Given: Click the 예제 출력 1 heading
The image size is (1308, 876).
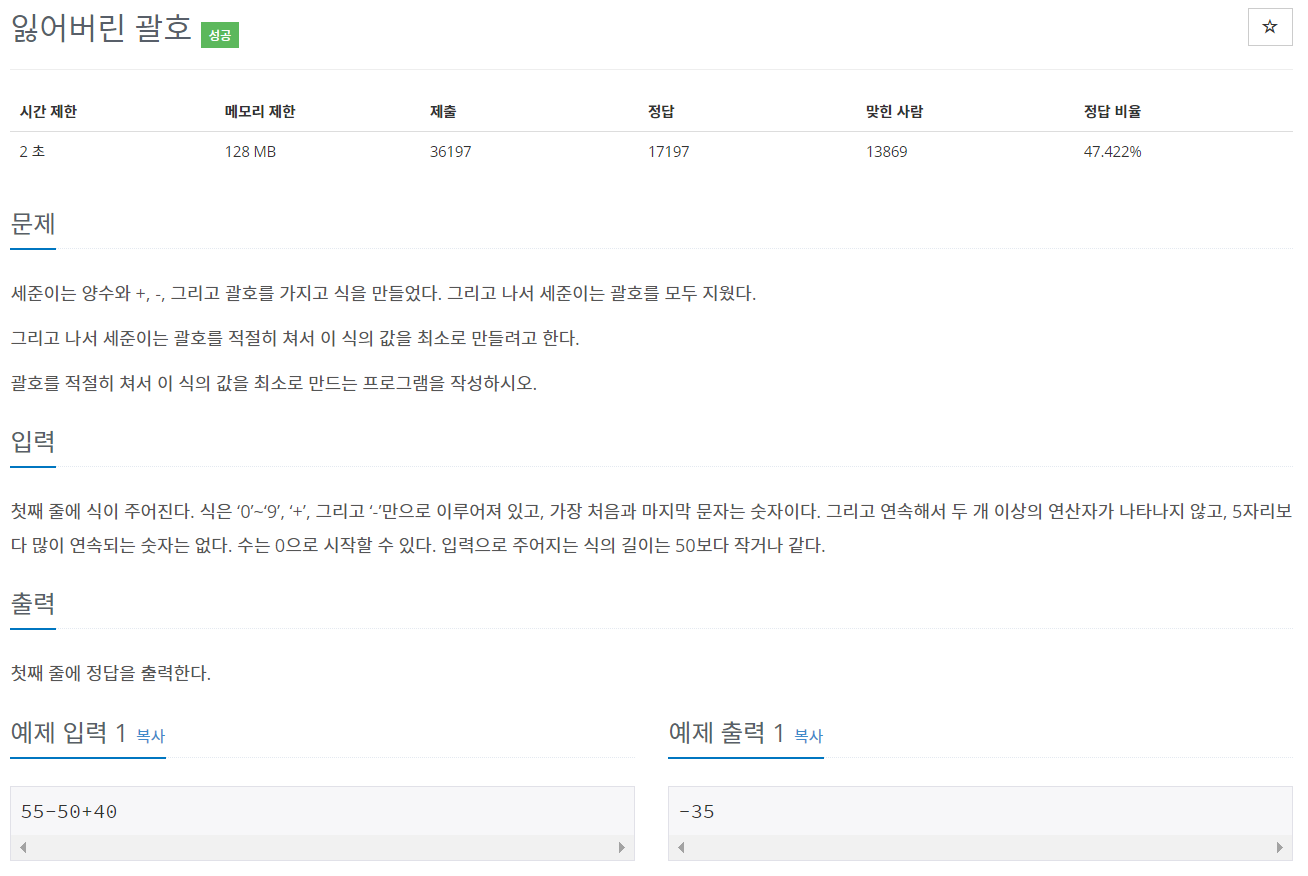Looking at the screenshot, I should pyautogui.click(x=726, y=733).
